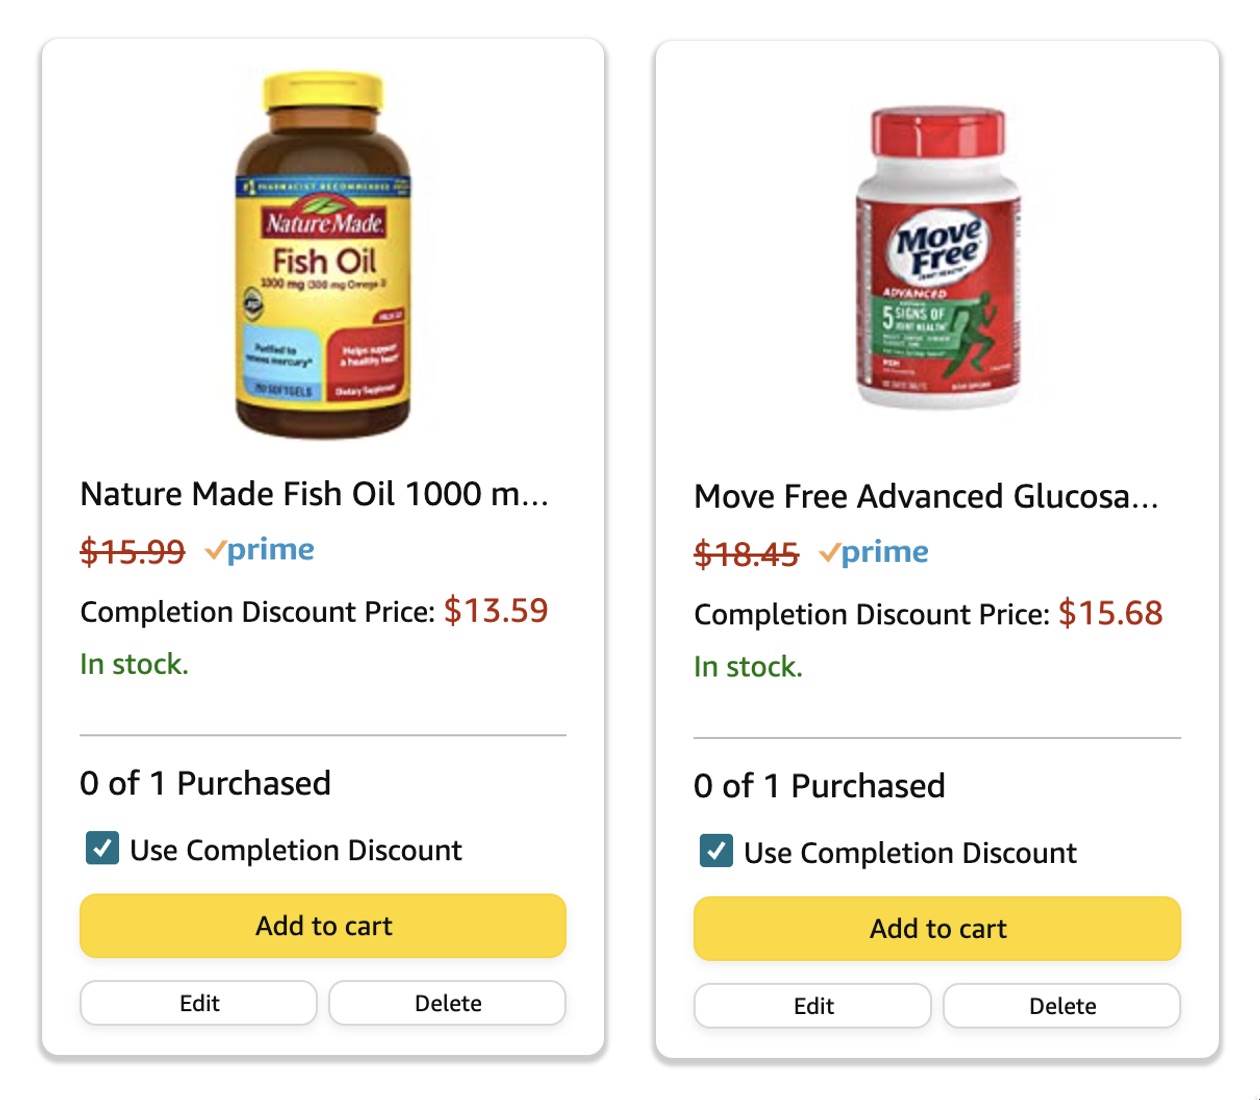Screen dimensions: 1260x1100
Task: Open the Nature Made Fish Oil product image
Action: pyautogui.click(x=322, y=250)
